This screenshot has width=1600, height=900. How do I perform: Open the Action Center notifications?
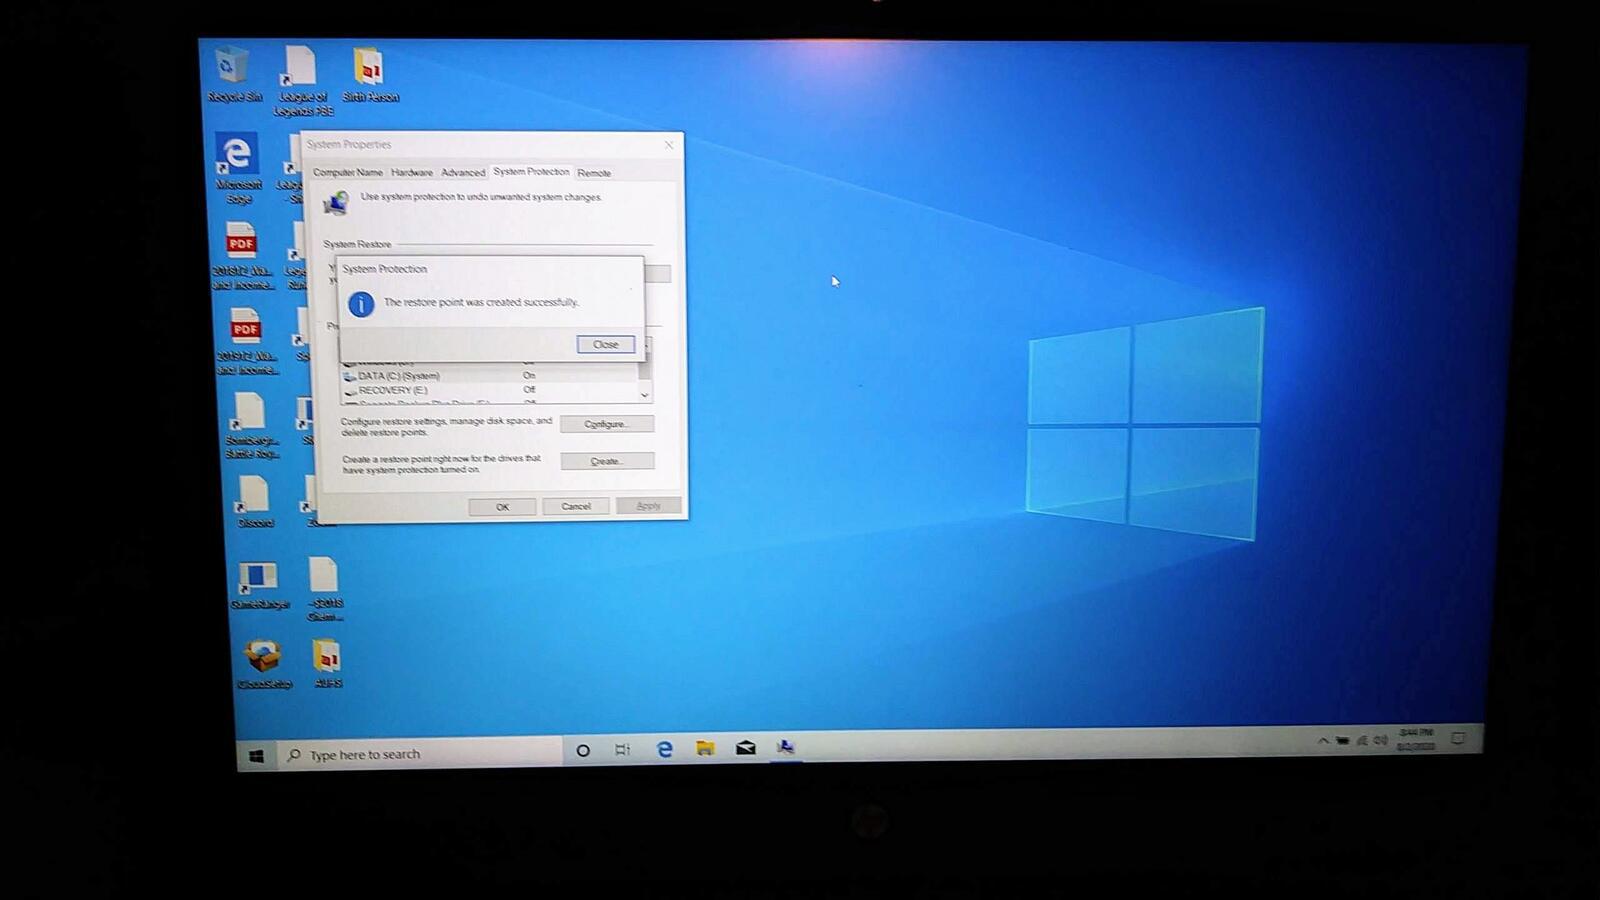(1458, 739)
